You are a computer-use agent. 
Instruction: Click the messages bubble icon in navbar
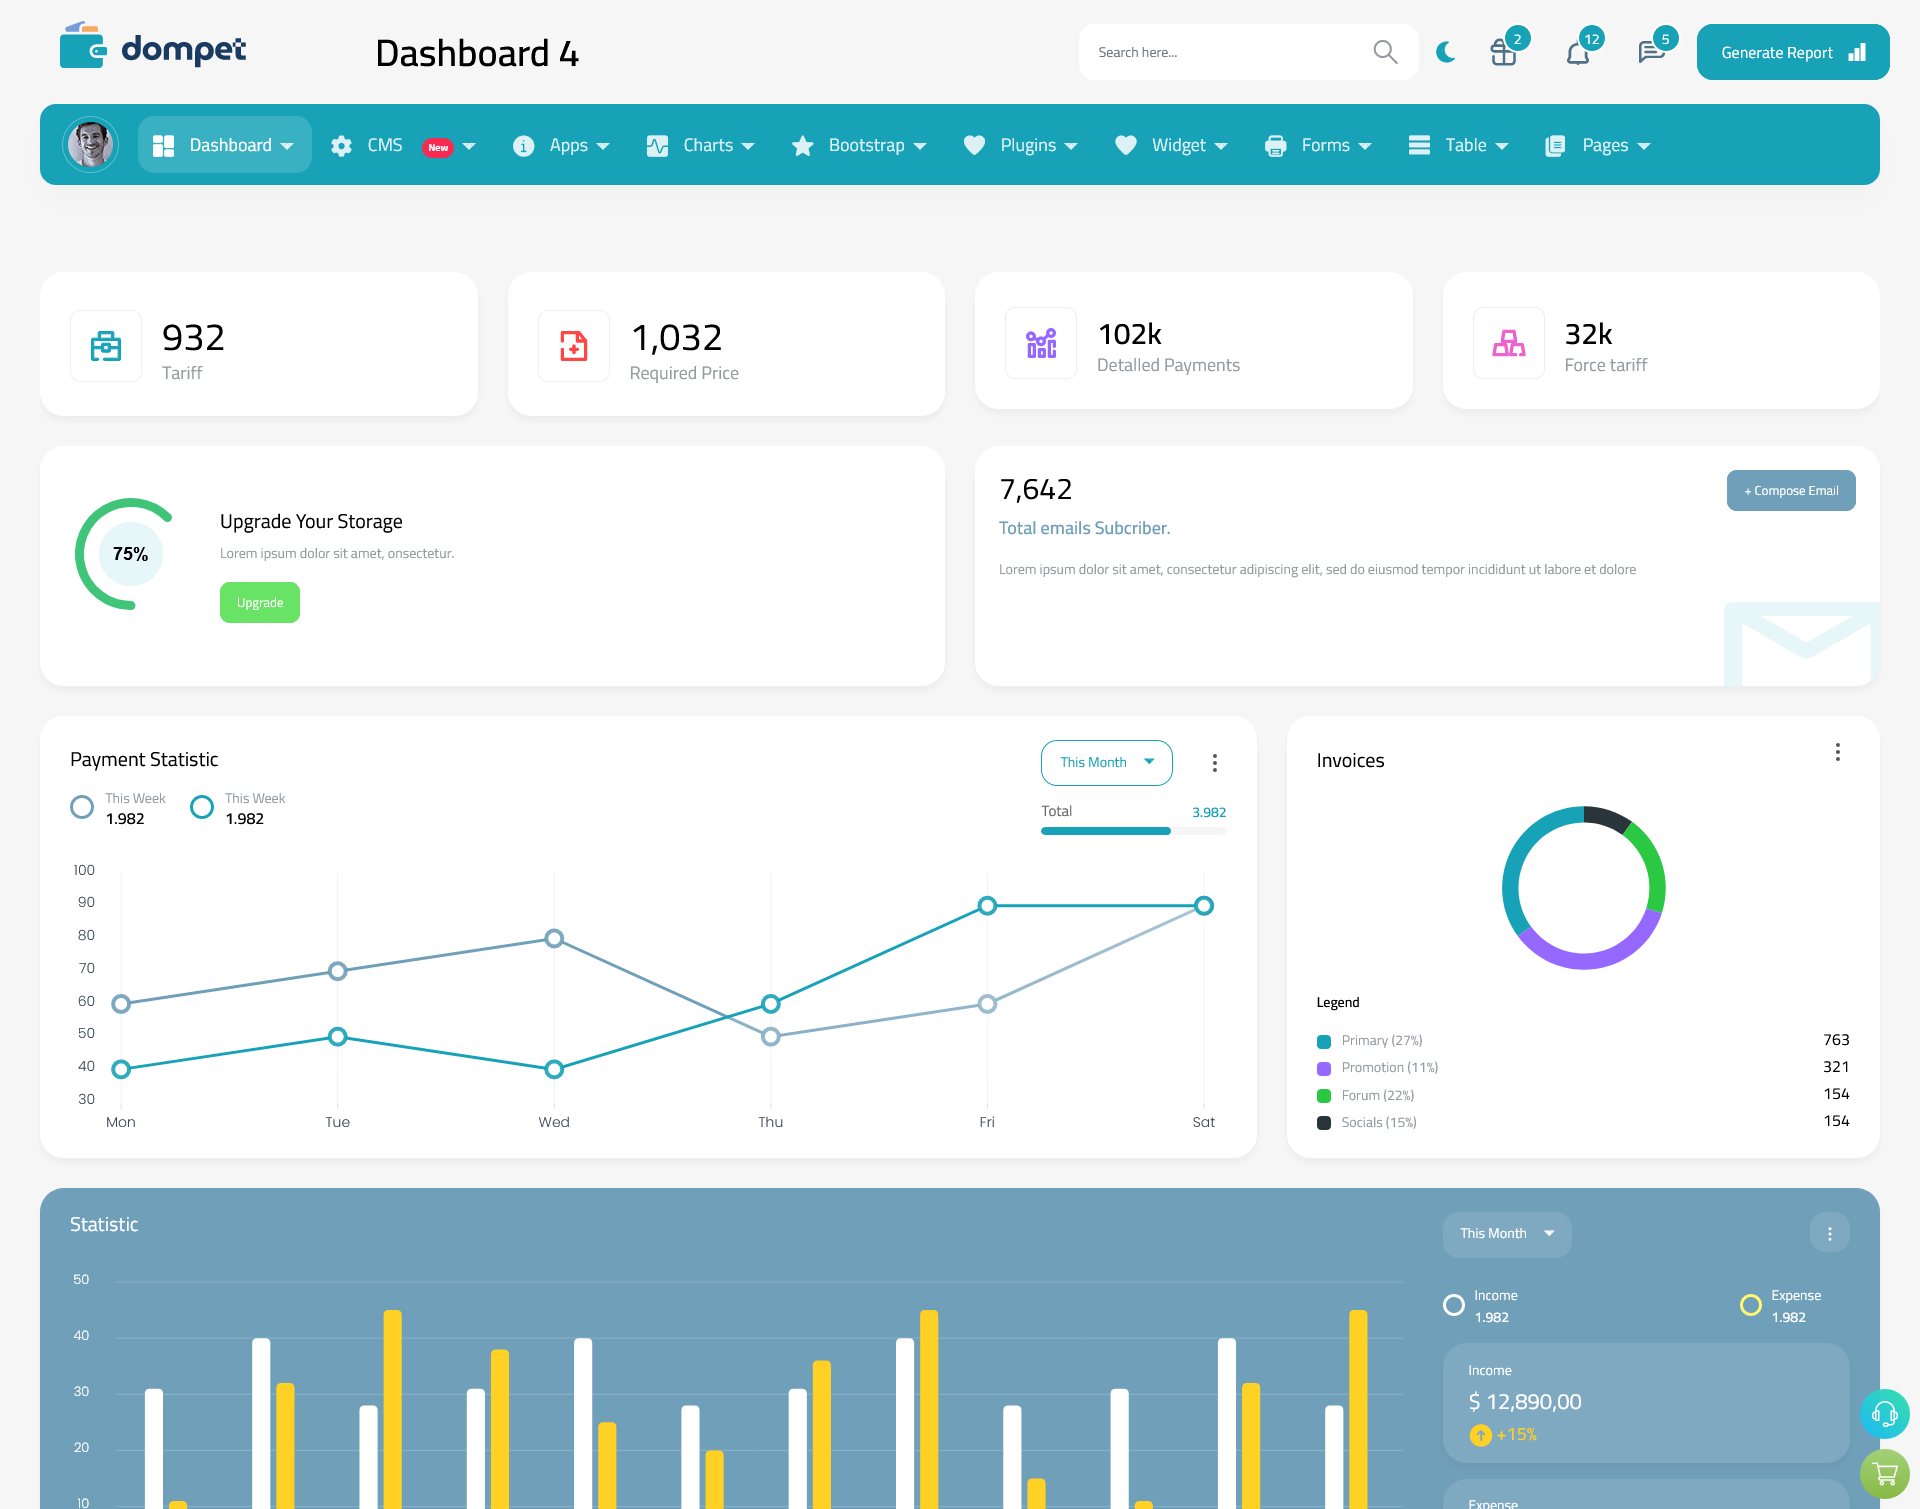pyautogui.click(x=1650, y=51)
